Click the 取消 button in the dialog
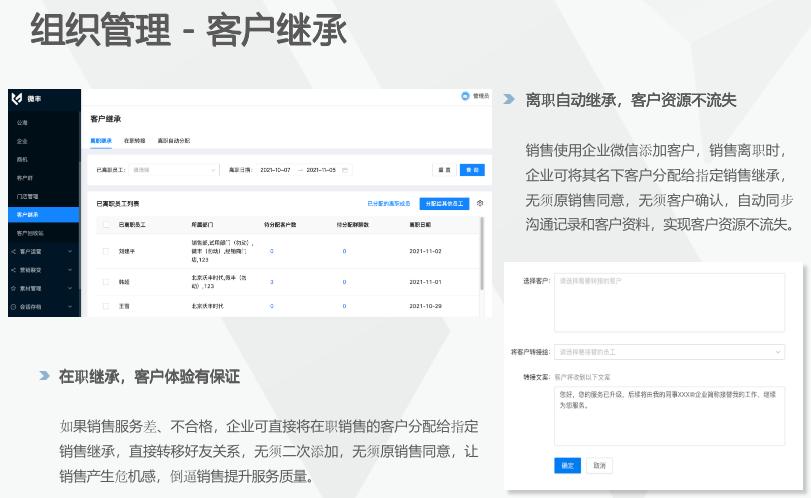 [599, 465]
